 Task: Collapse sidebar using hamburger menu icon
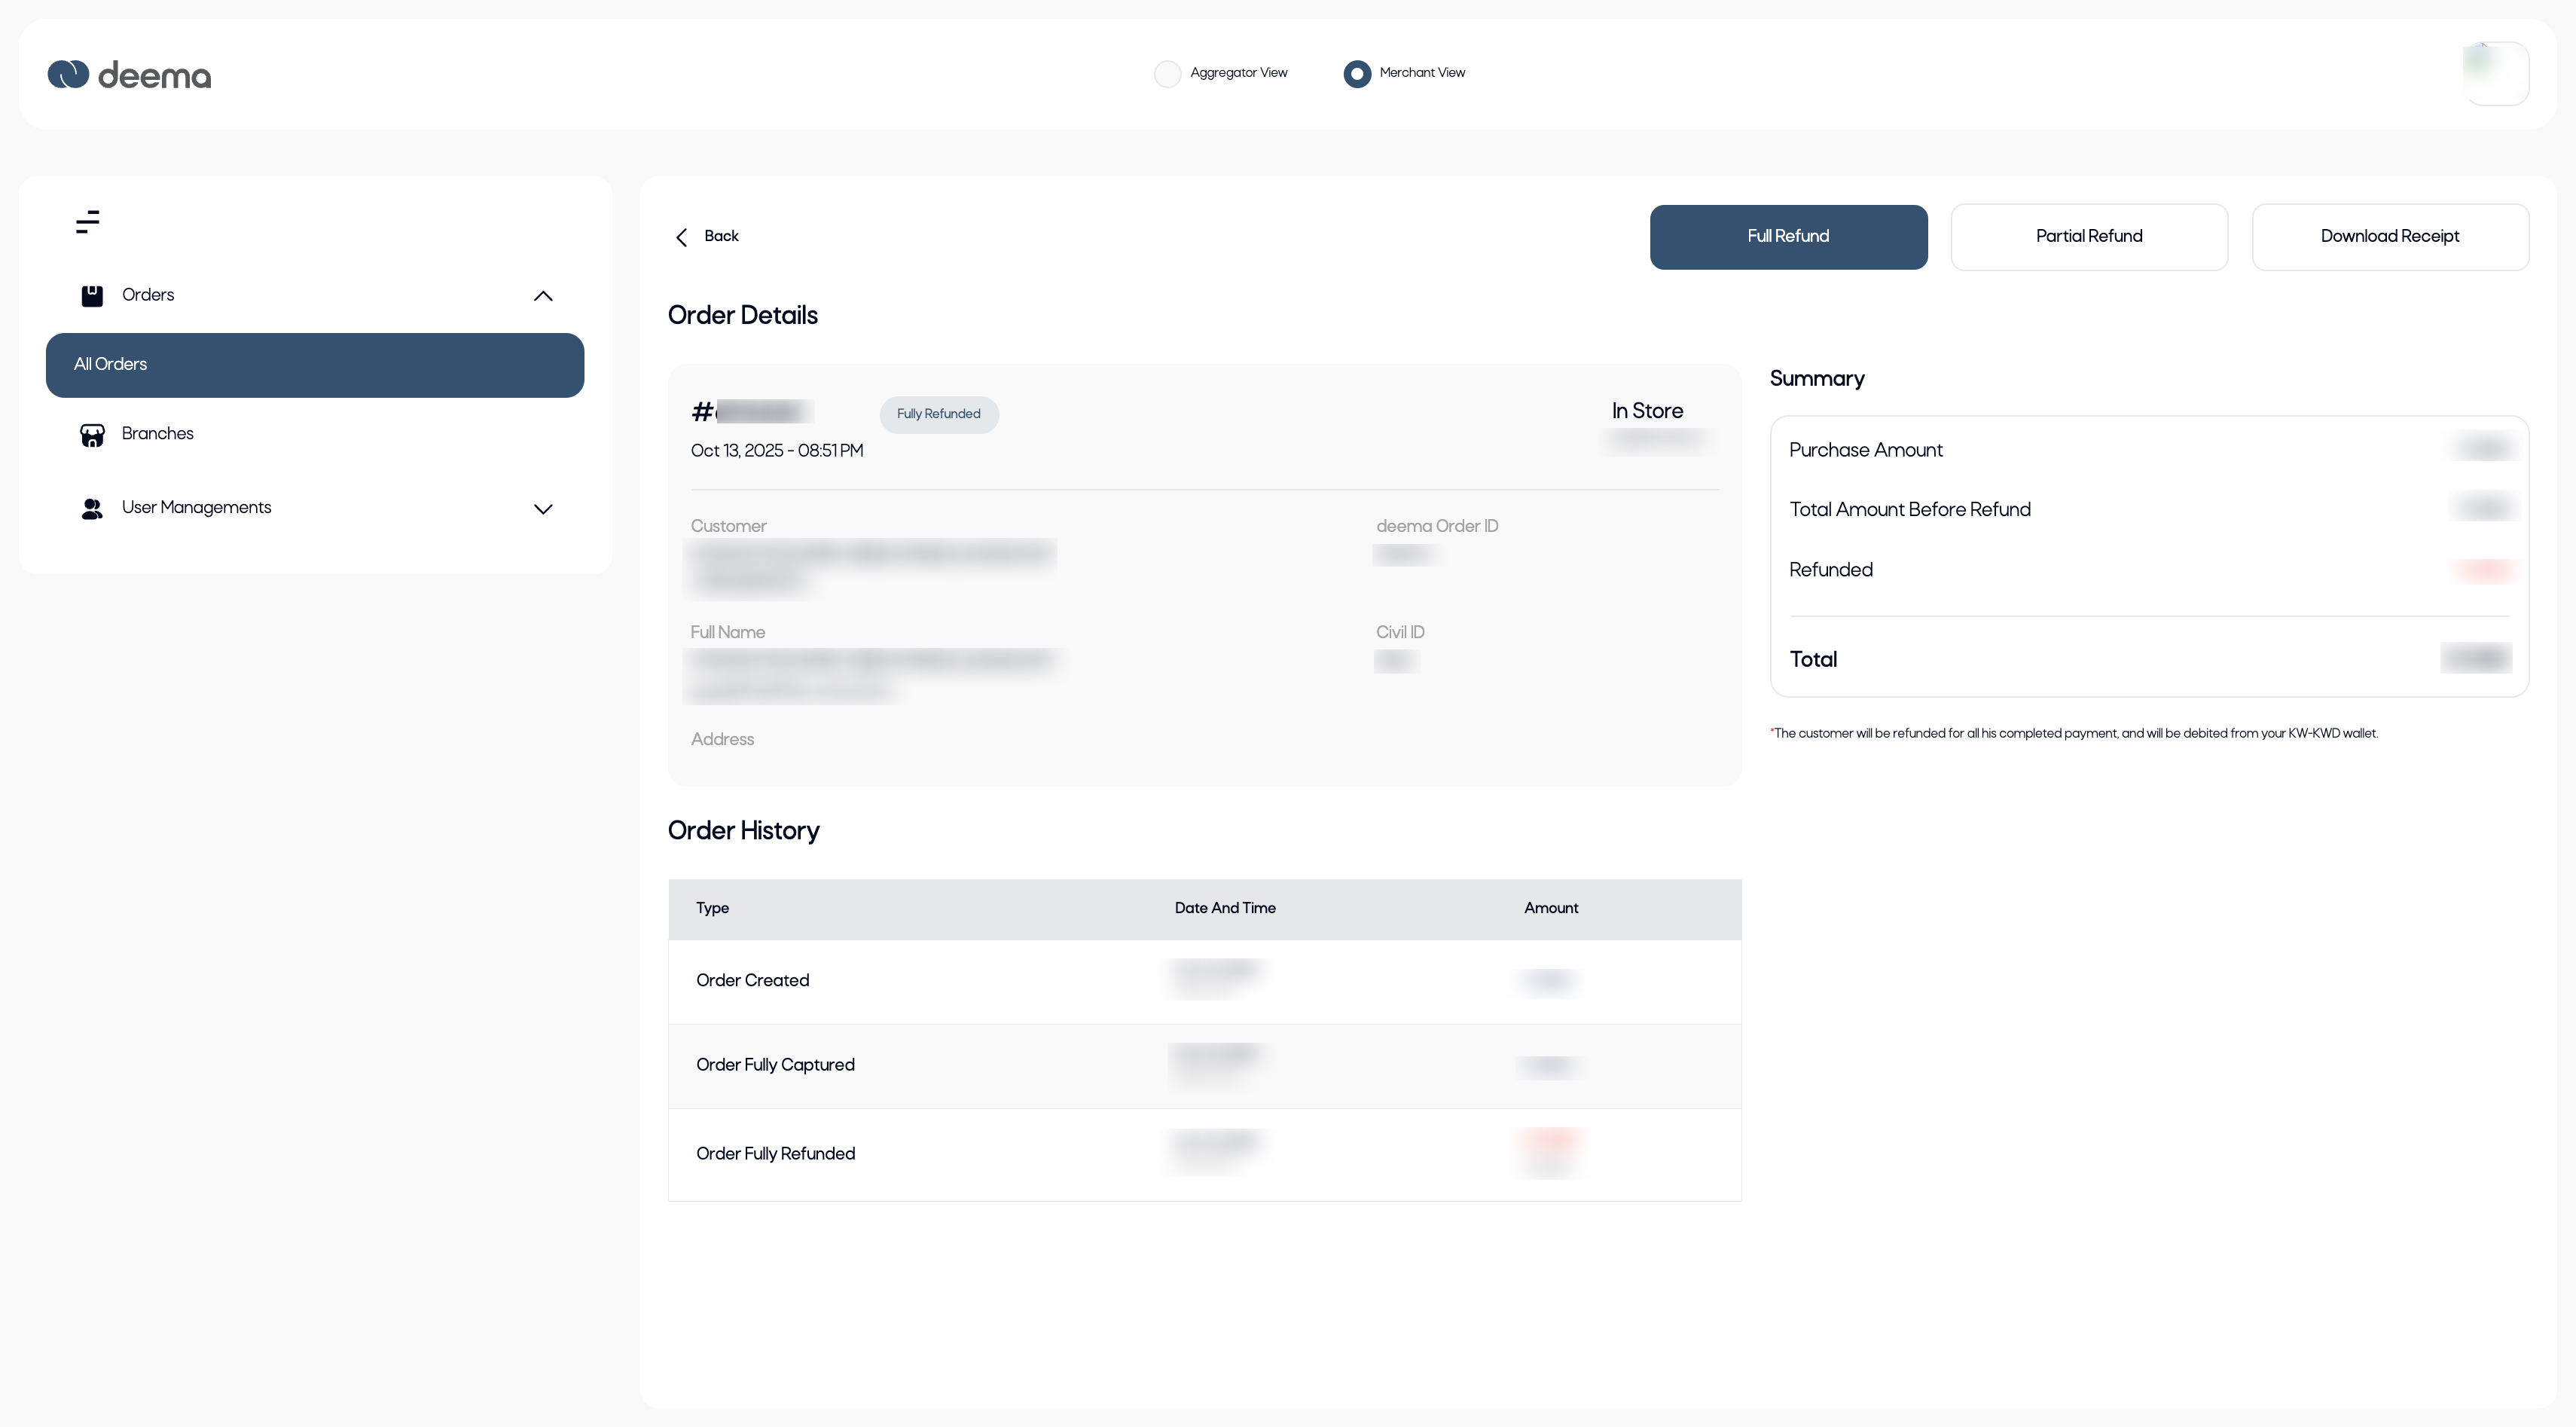[x=88, y=222]
